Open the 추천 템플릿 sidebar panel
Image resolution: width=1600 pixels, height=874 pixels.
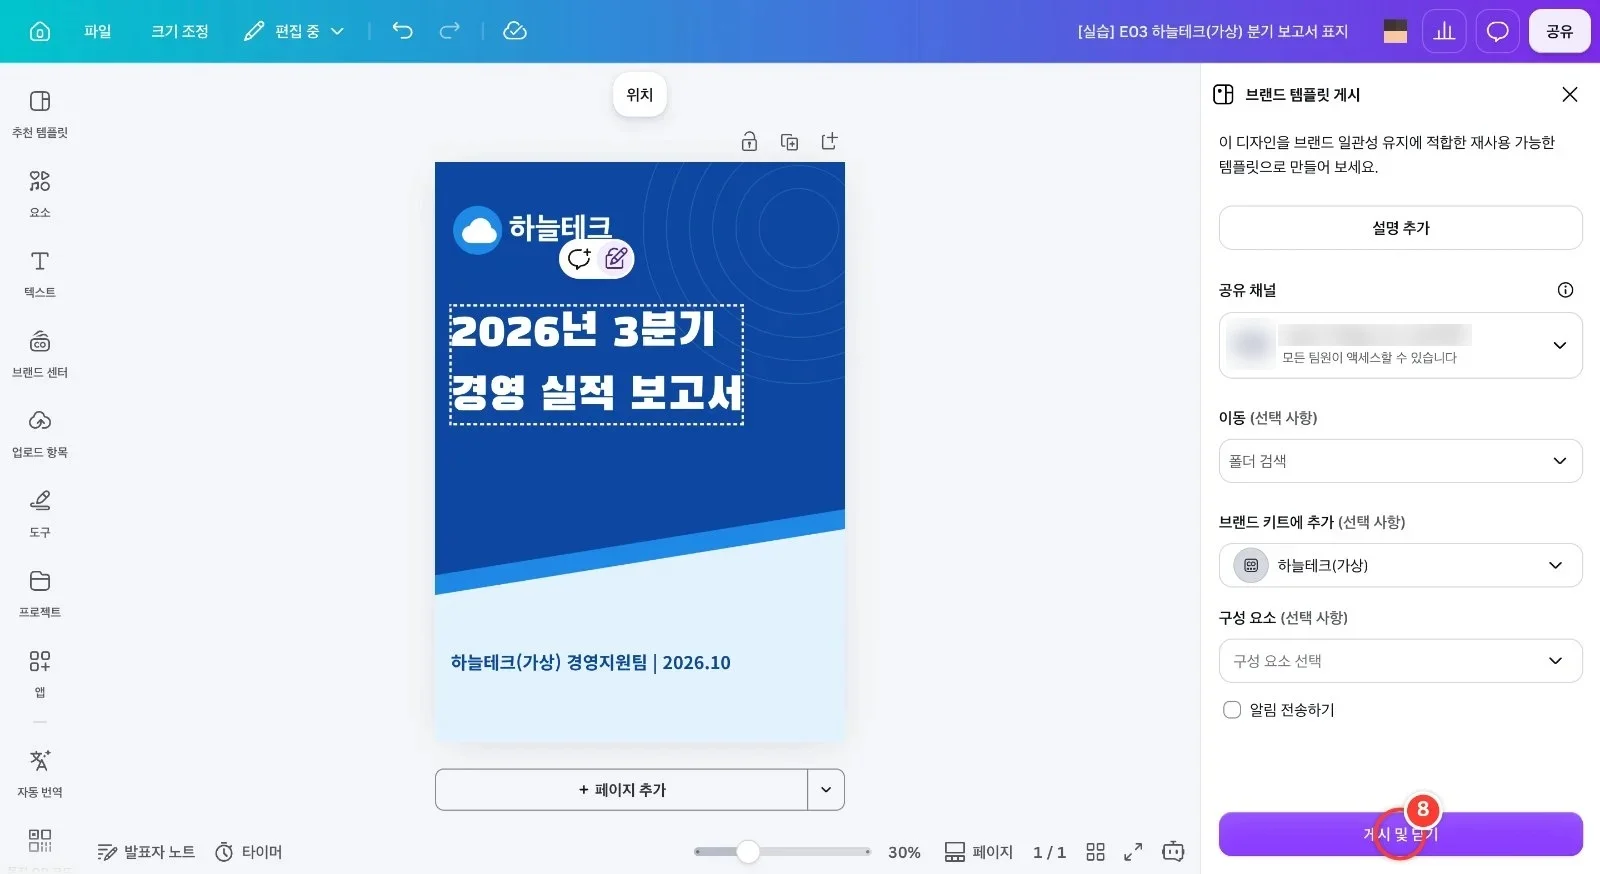40,114
